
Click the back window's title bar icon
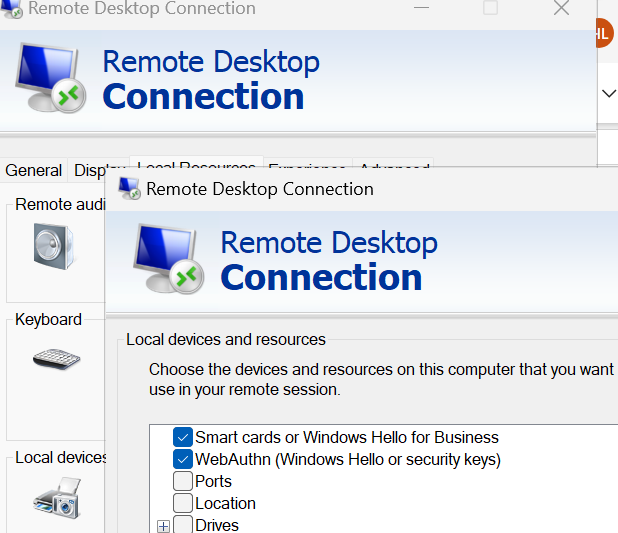tap(11, 9)
